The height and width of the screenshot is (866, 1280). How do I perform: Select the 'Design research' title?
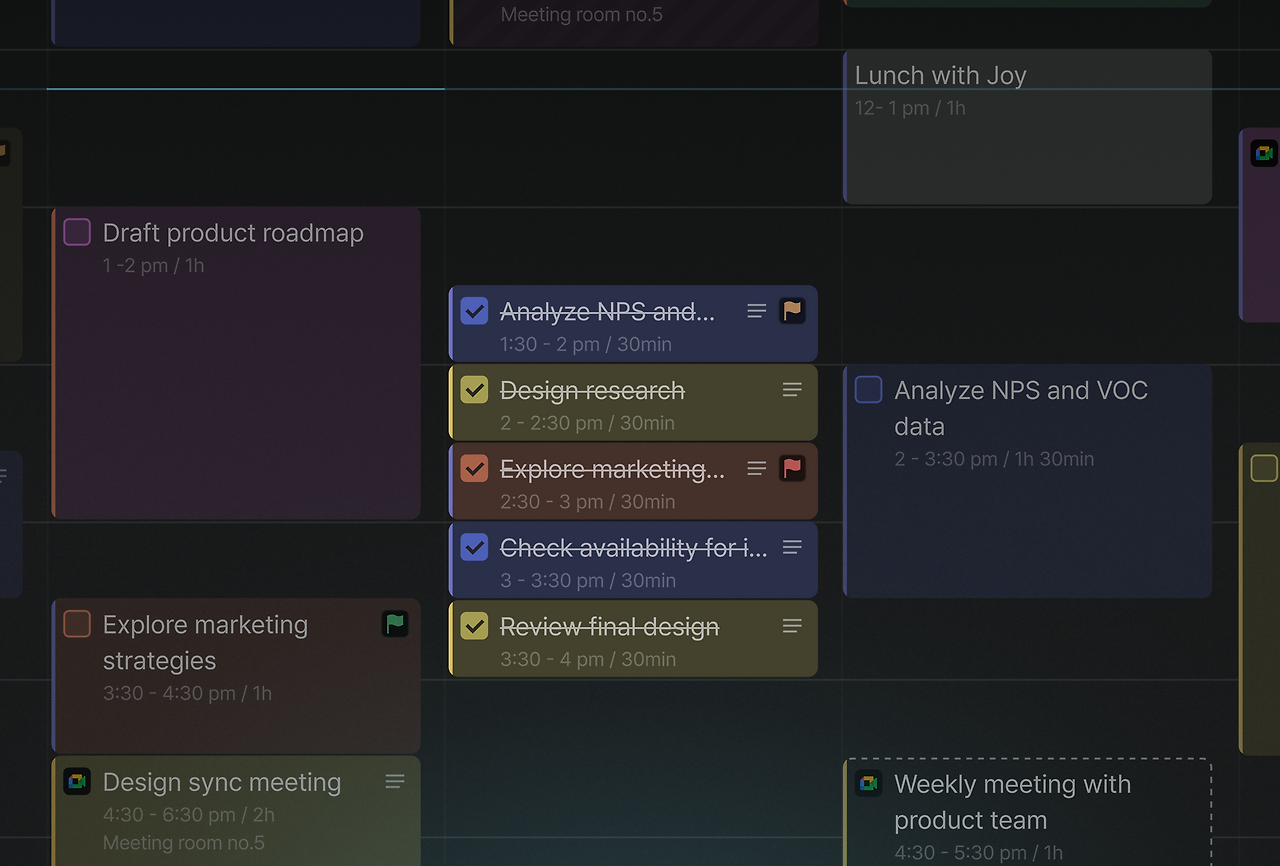coord(592,391)
